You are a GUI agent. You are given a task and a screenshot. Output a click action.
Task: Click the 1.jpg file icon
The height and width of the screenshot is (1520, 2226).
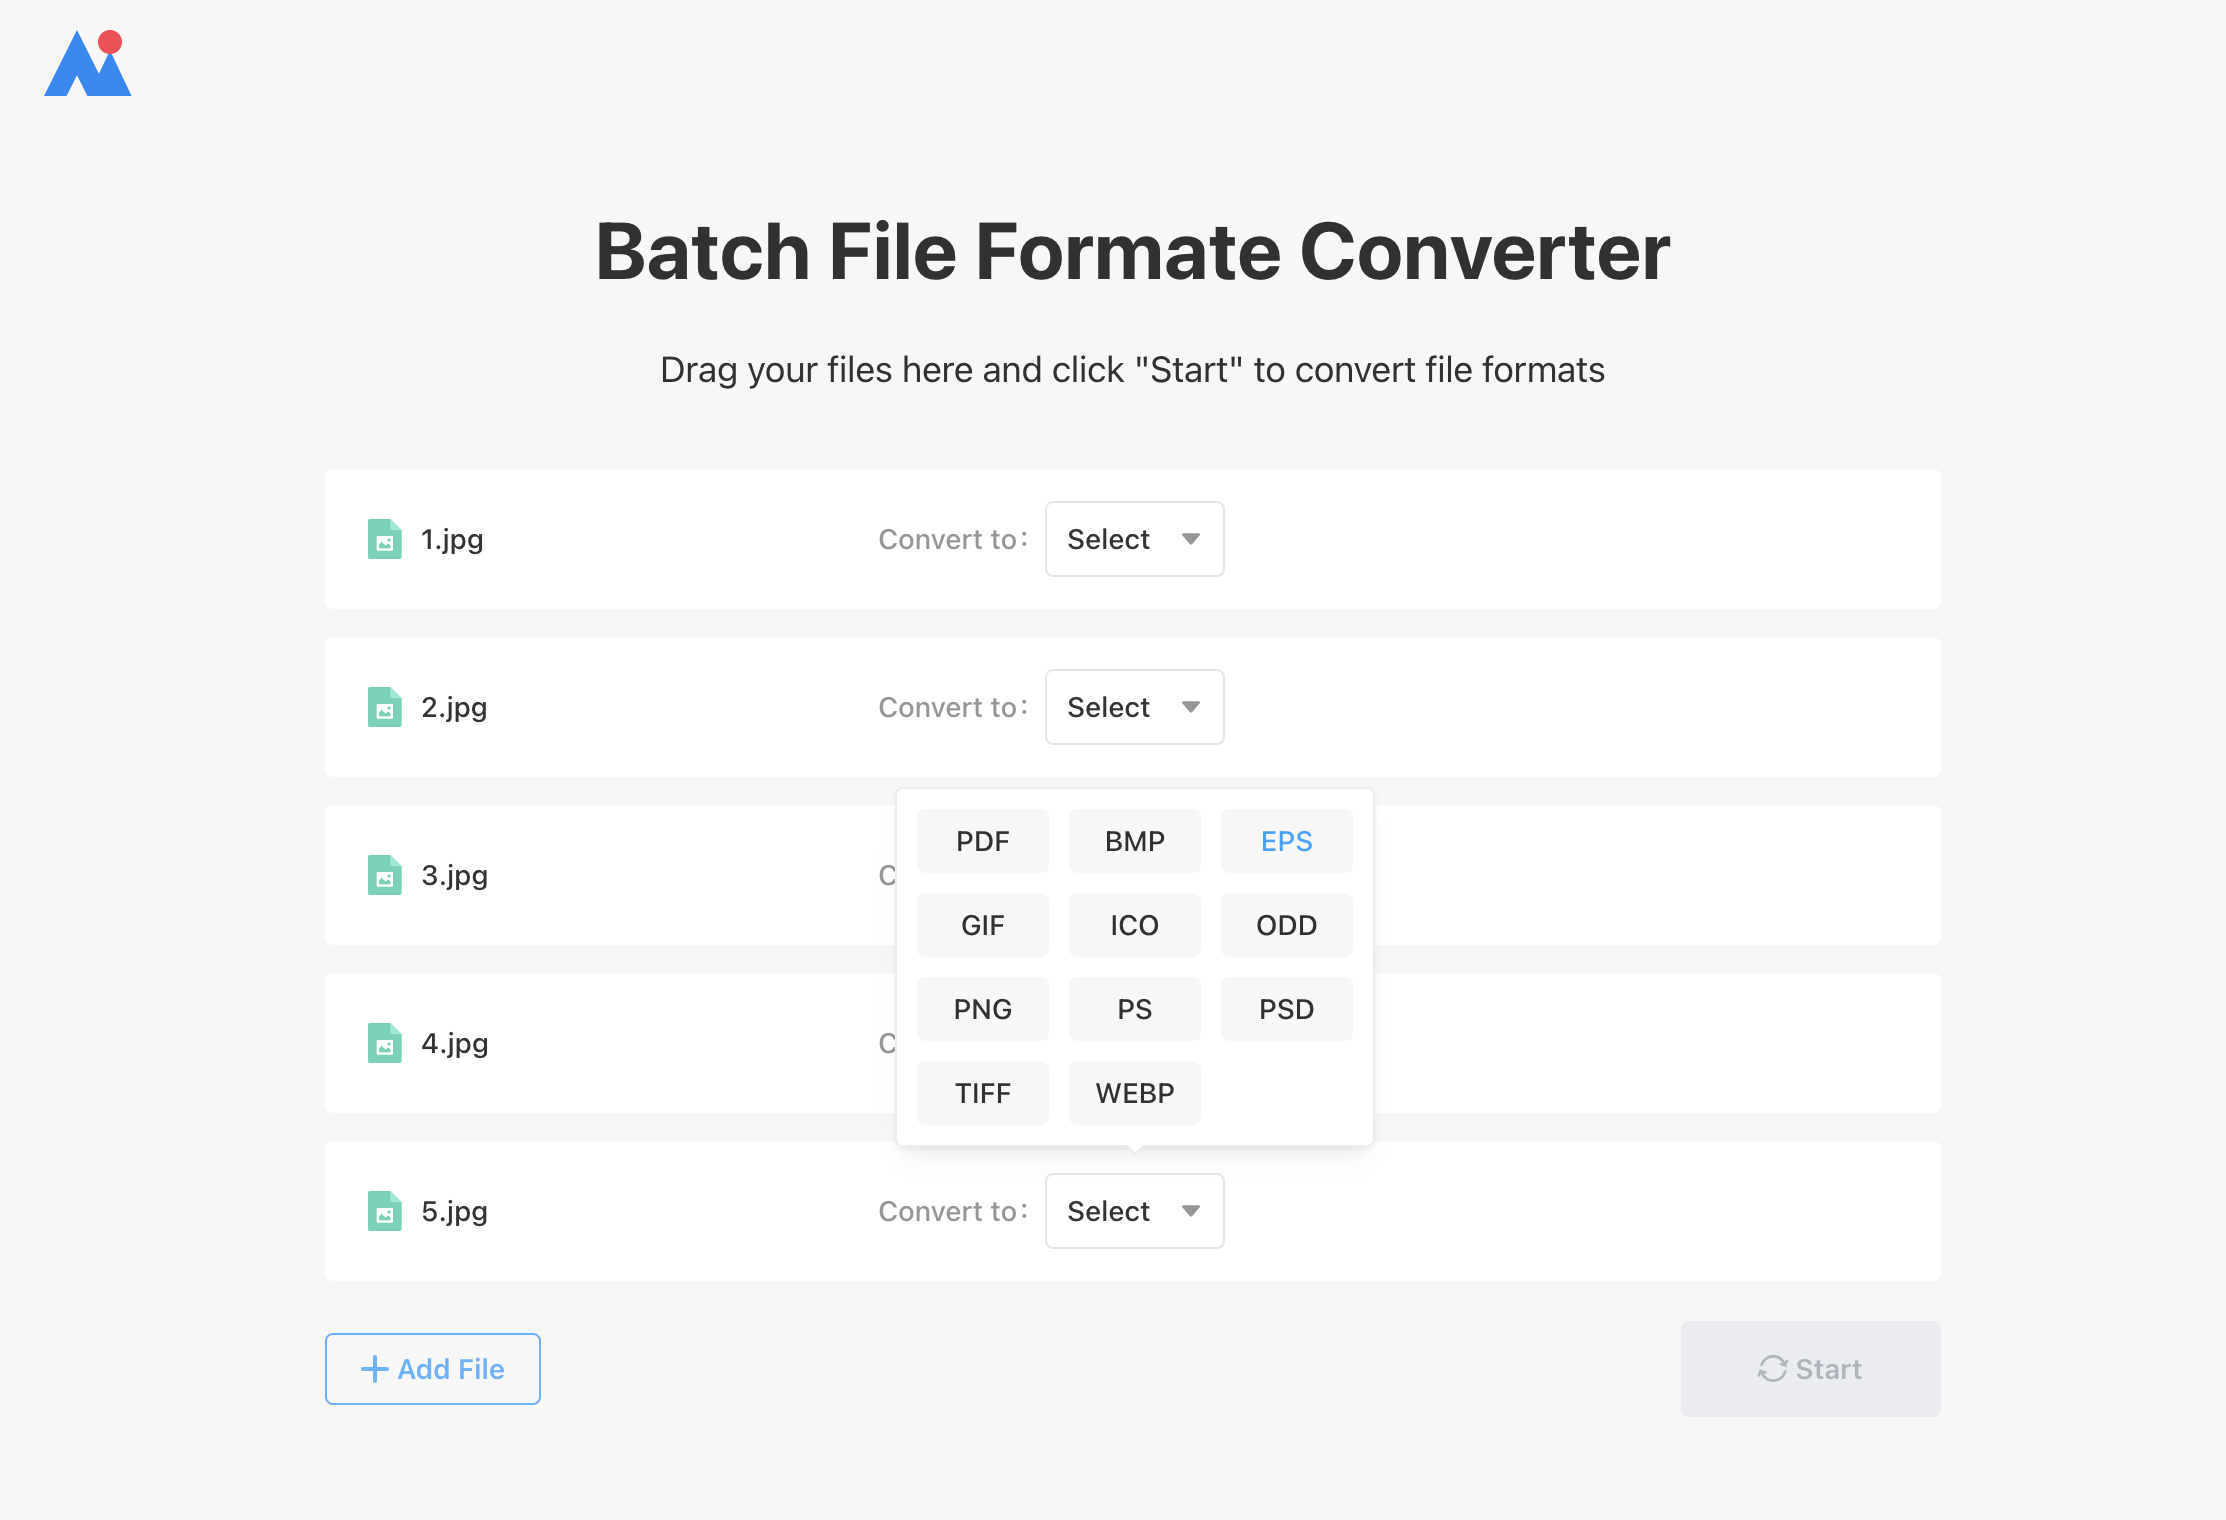point(384,539)
